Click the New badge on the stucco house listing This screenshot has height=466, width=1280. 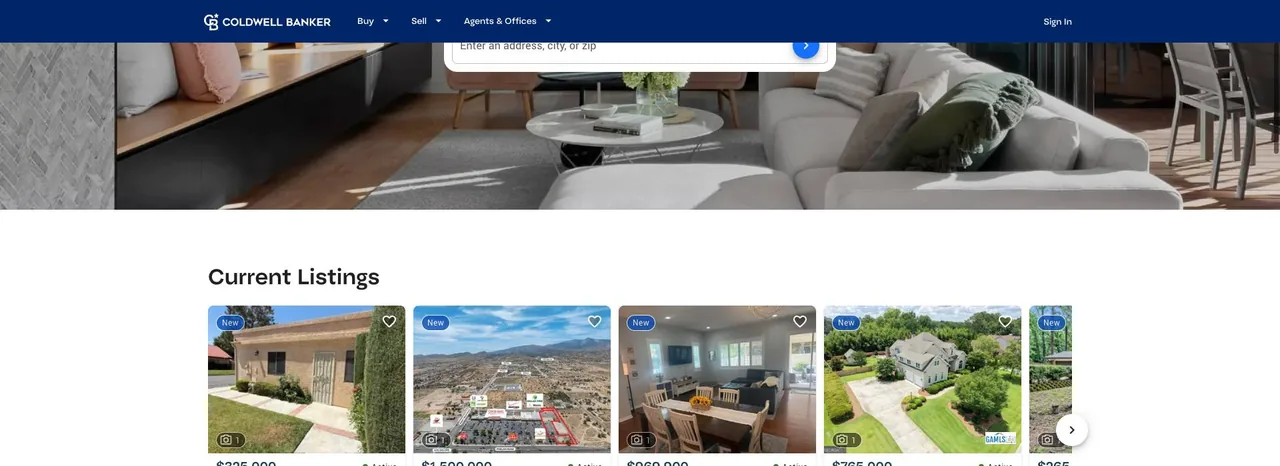pos(231,323)
